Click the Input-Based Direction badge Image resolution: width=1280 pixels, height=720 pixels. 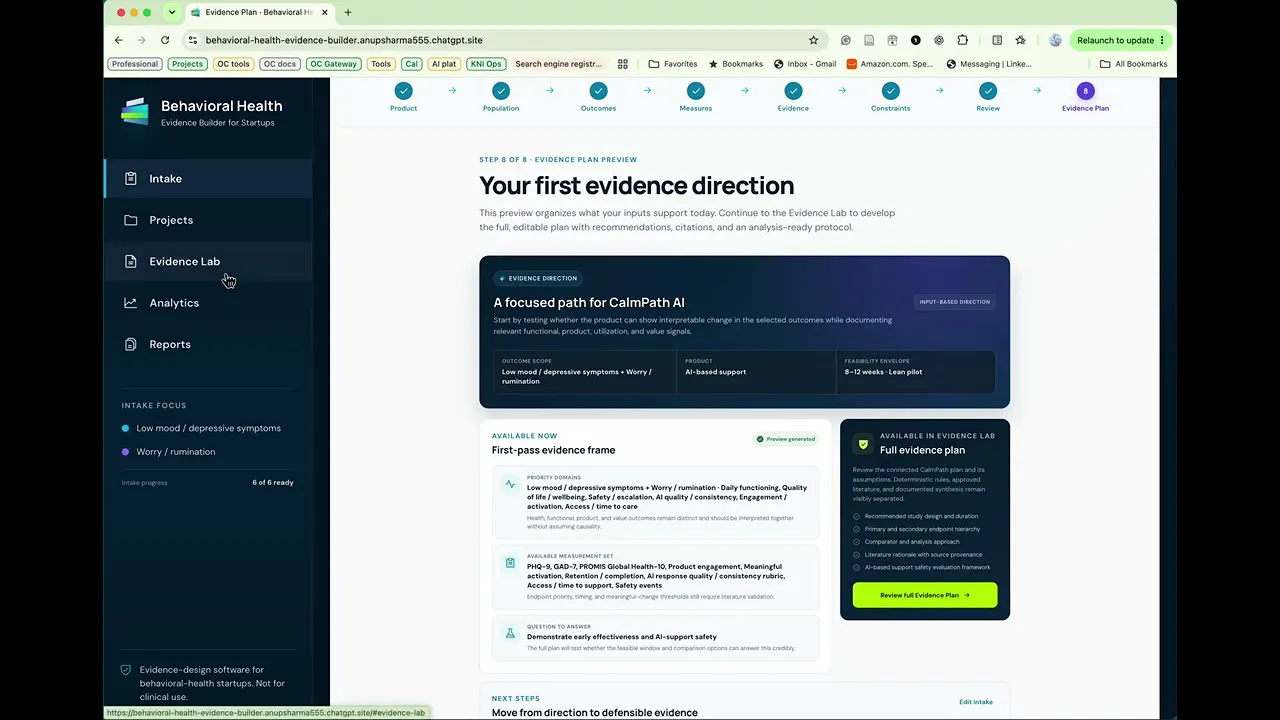coord(955,302)
